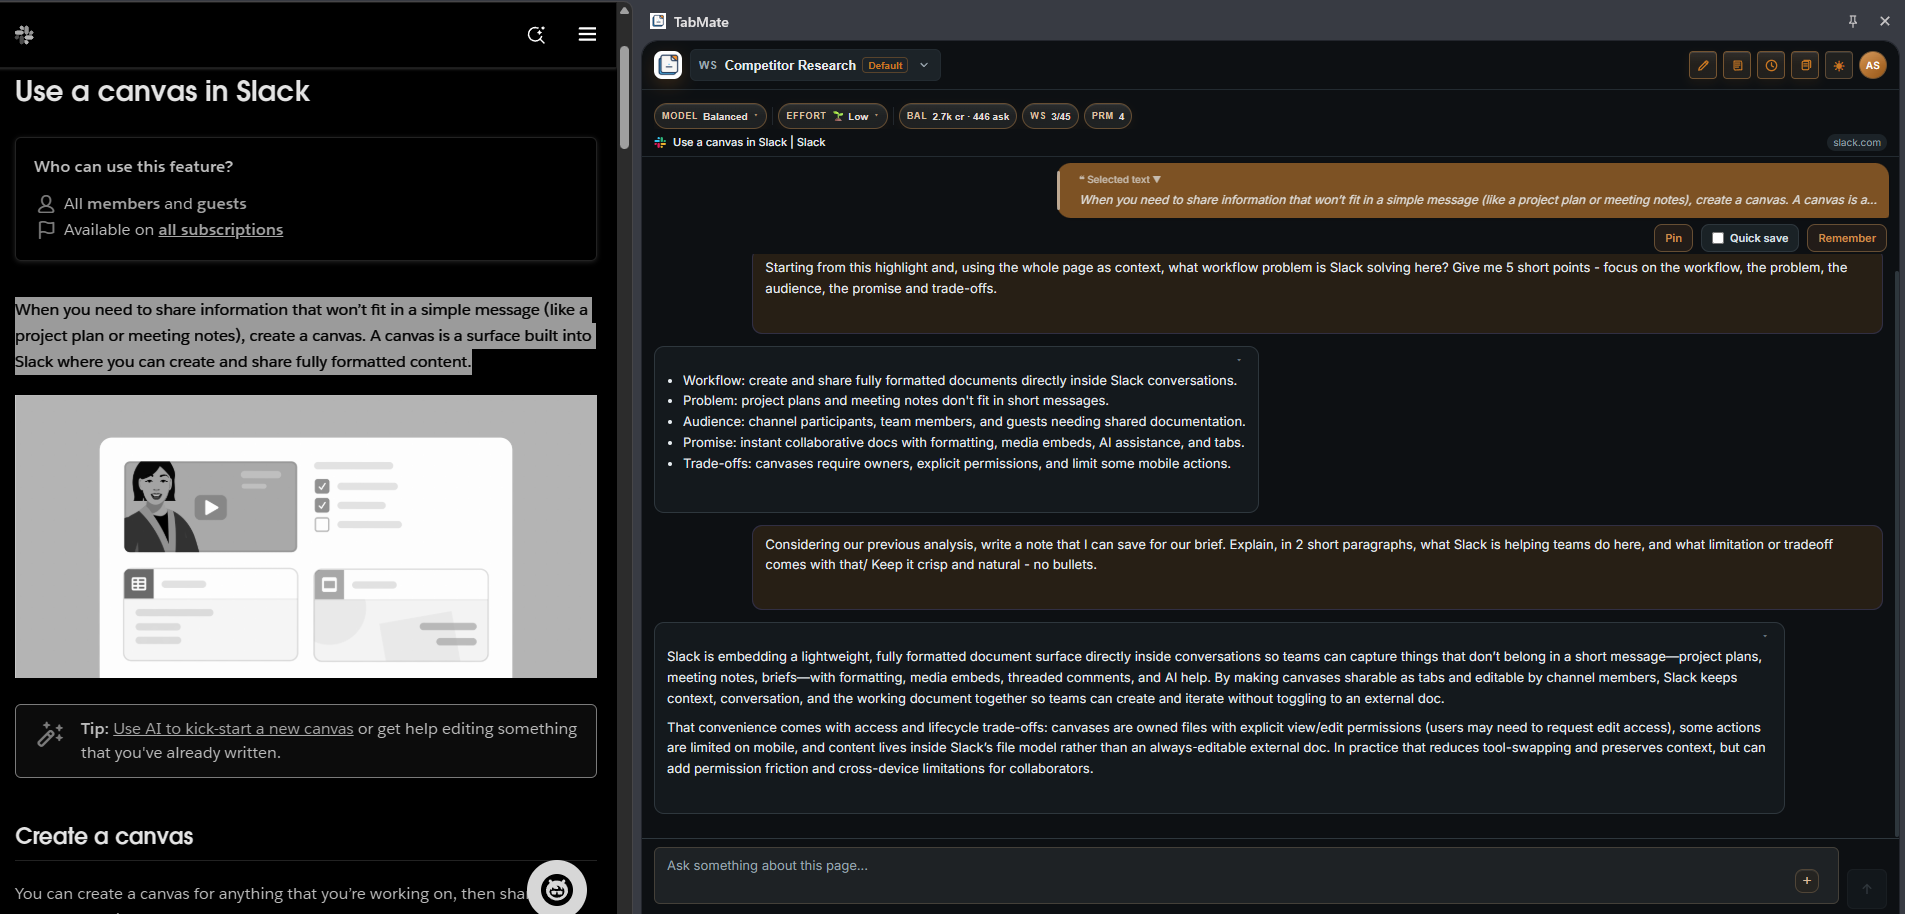The image size is (1905, 914).
Task: Open the MODEL Balanced dropdown
Action: click(709, 116)
